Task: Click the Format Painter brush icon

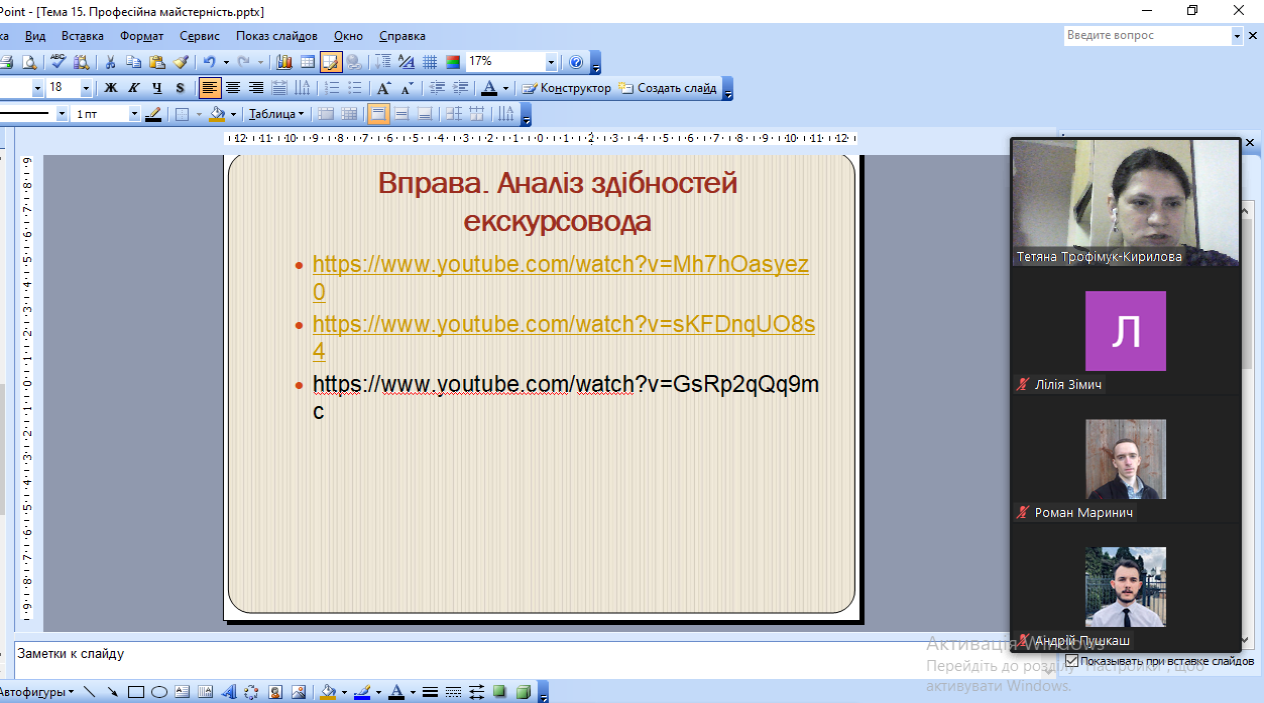Action: 181,62
